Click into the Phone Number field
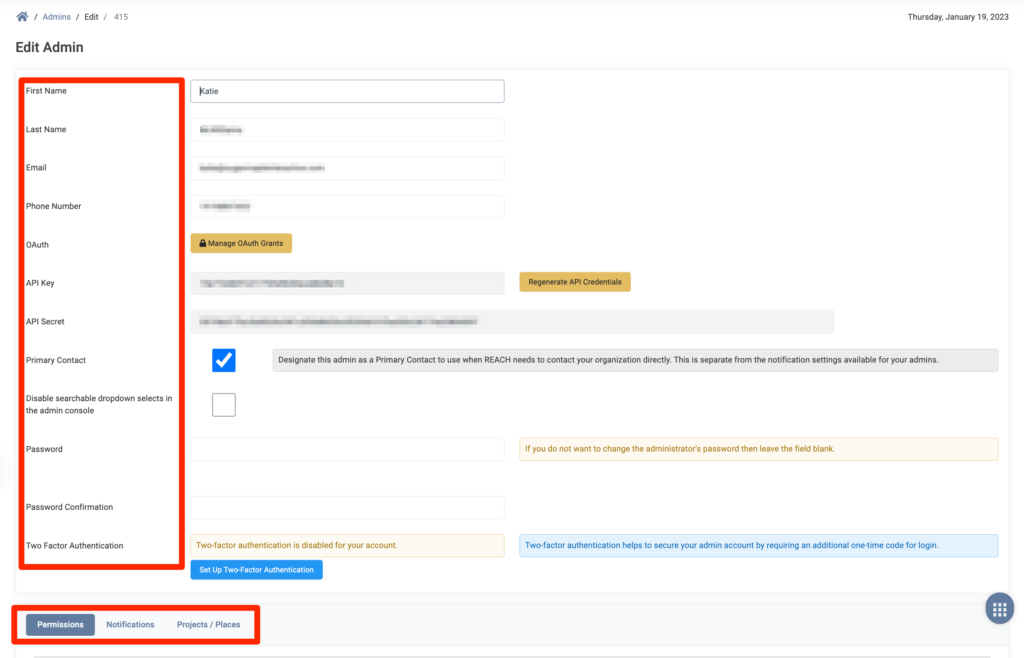 click(x=347, y=206)
